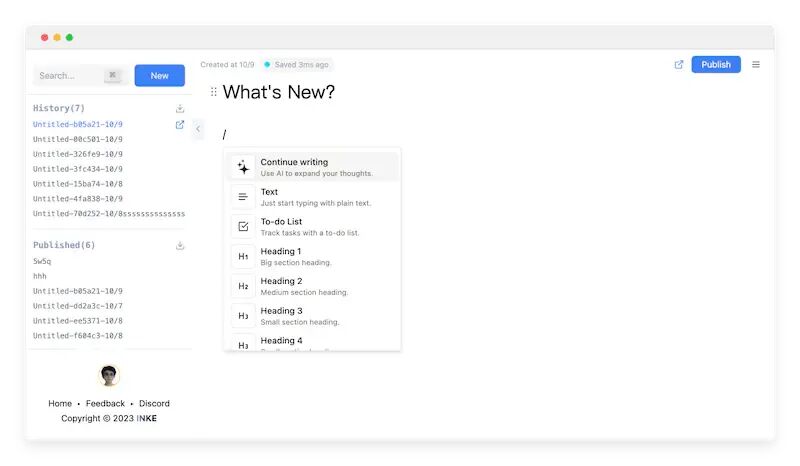The height and width of the screenshot is (466, 800).
Task: Follow the Home link
Action: (x=60, y=403)
